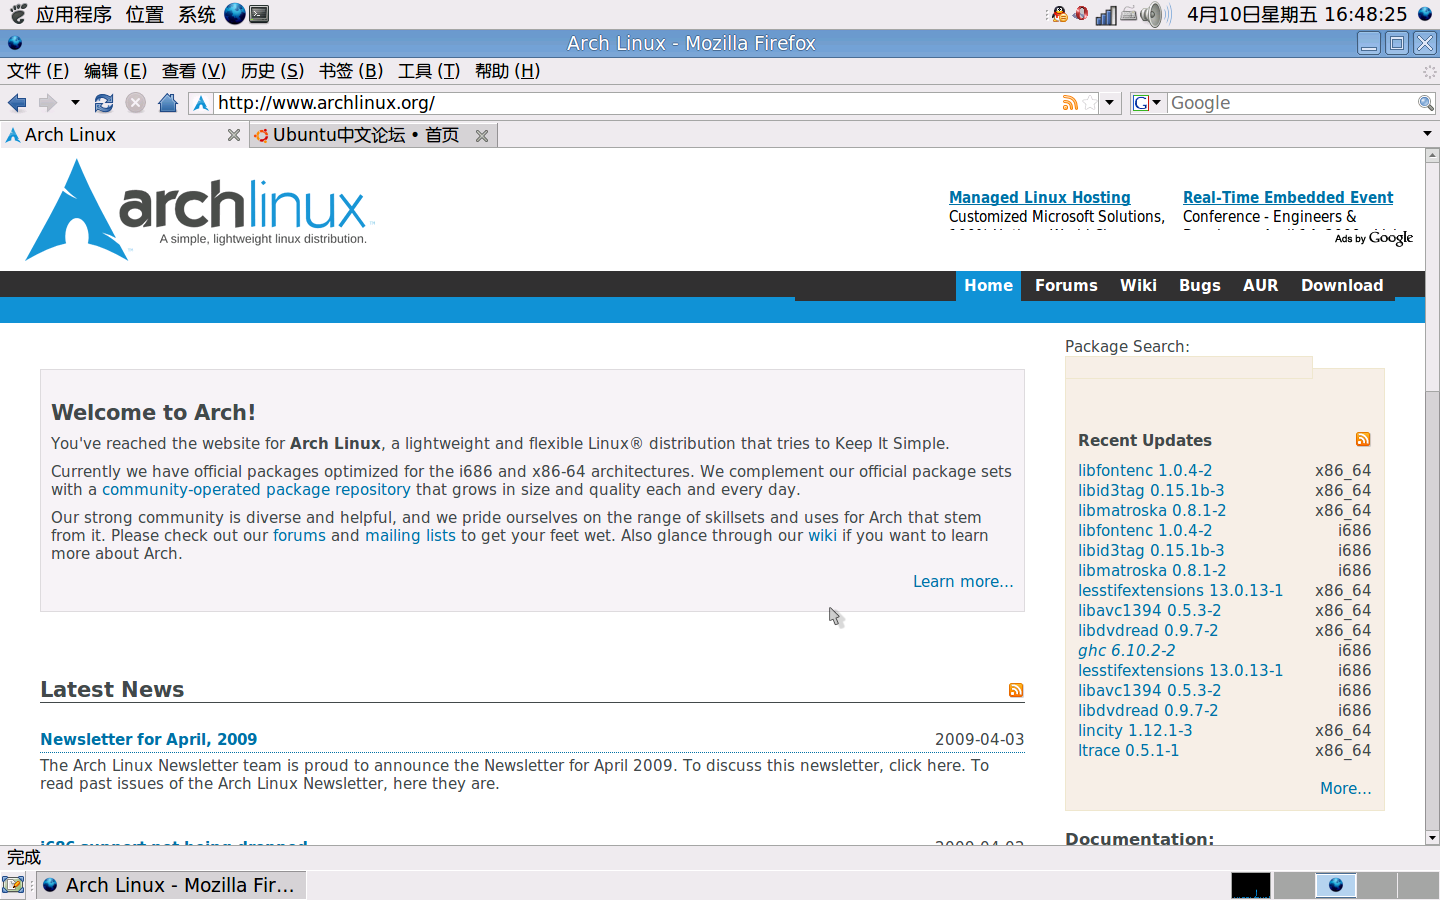Viewport: 1440px width, 900px height.
Task: Open the 文件 (F) menu
Action: [38, 71]
